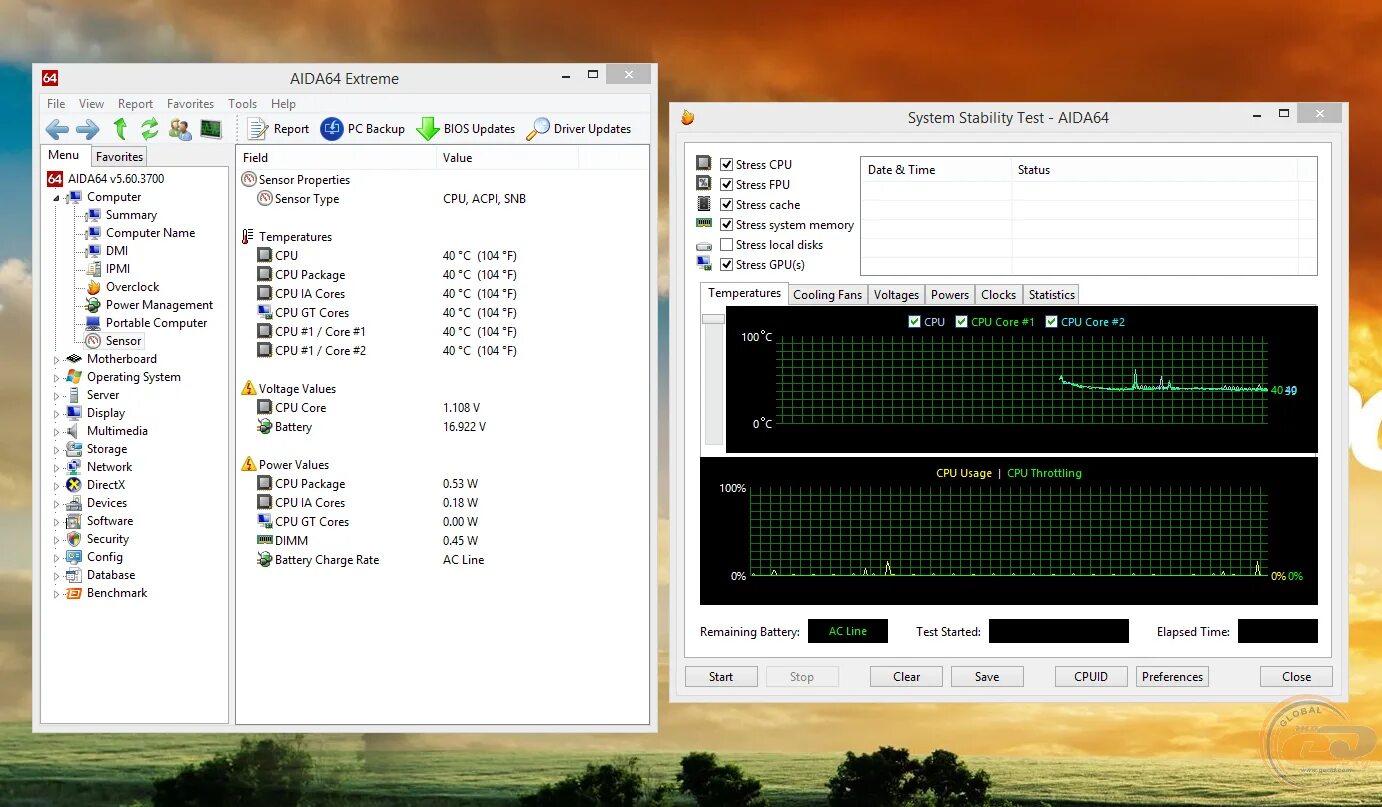Enable the Stress local disks checkbox
This screenshot has height=807, width=1382.
pyautogui.click(x=727, y=245)
